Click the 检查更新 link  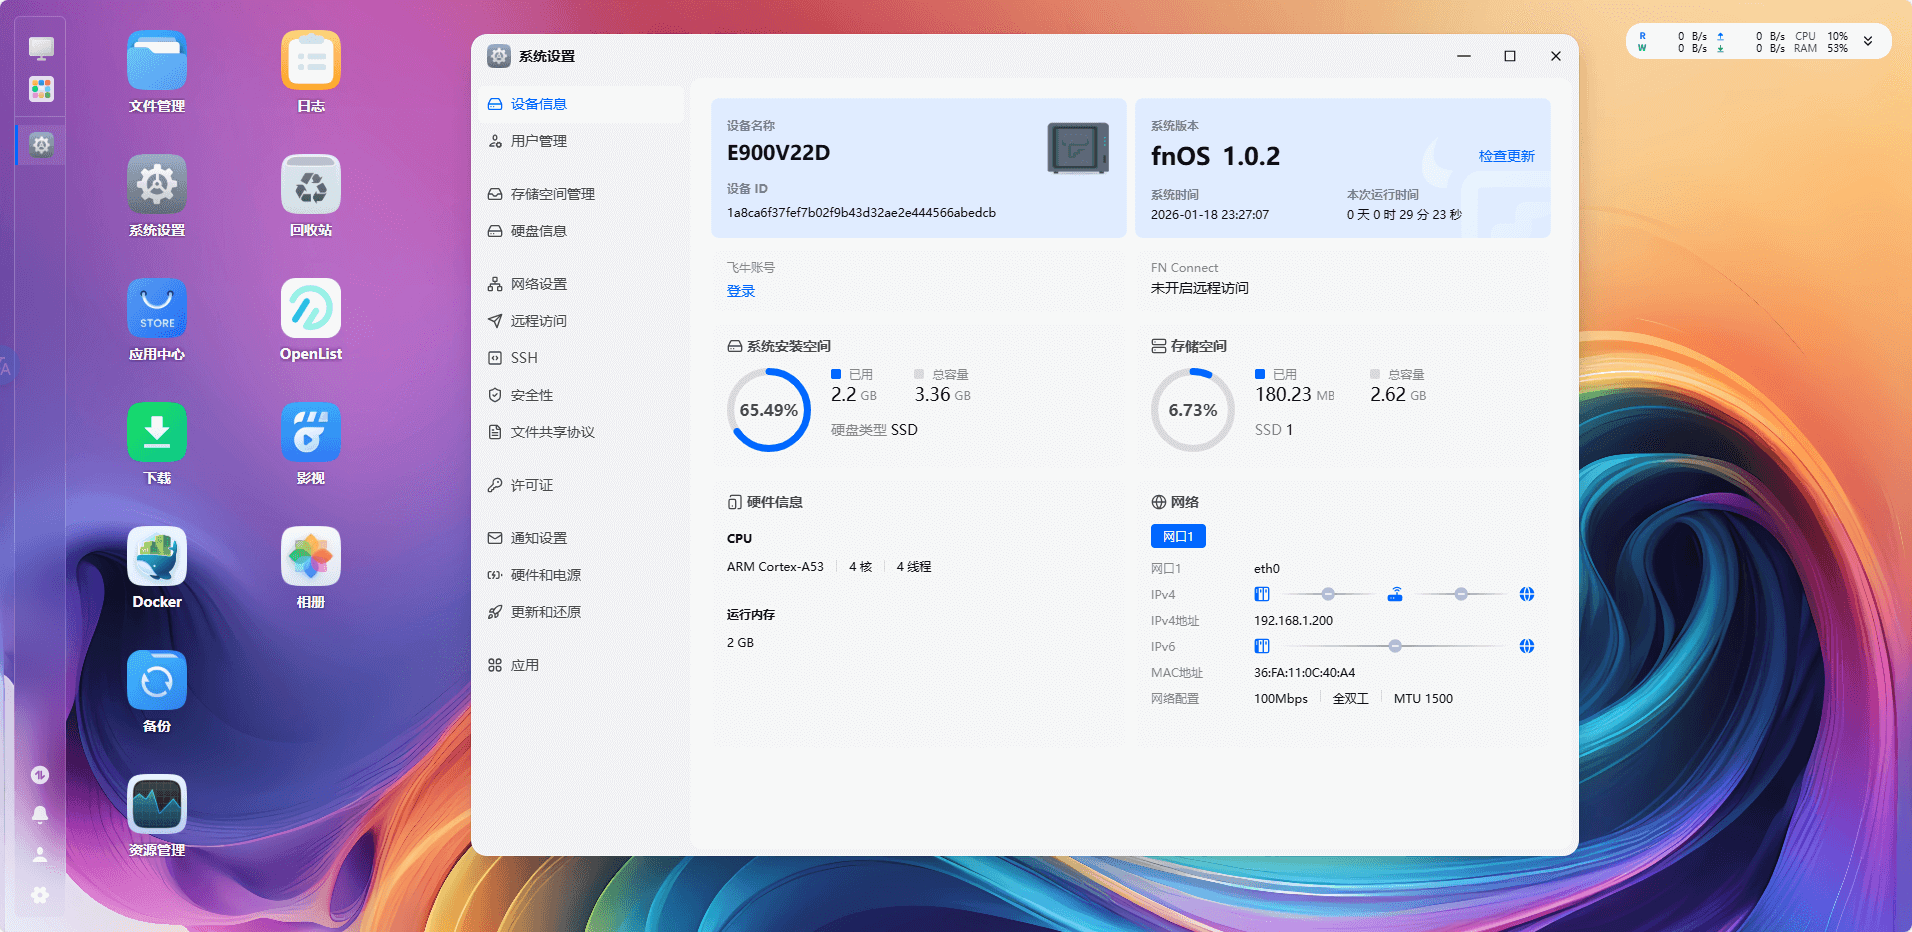1506,156
